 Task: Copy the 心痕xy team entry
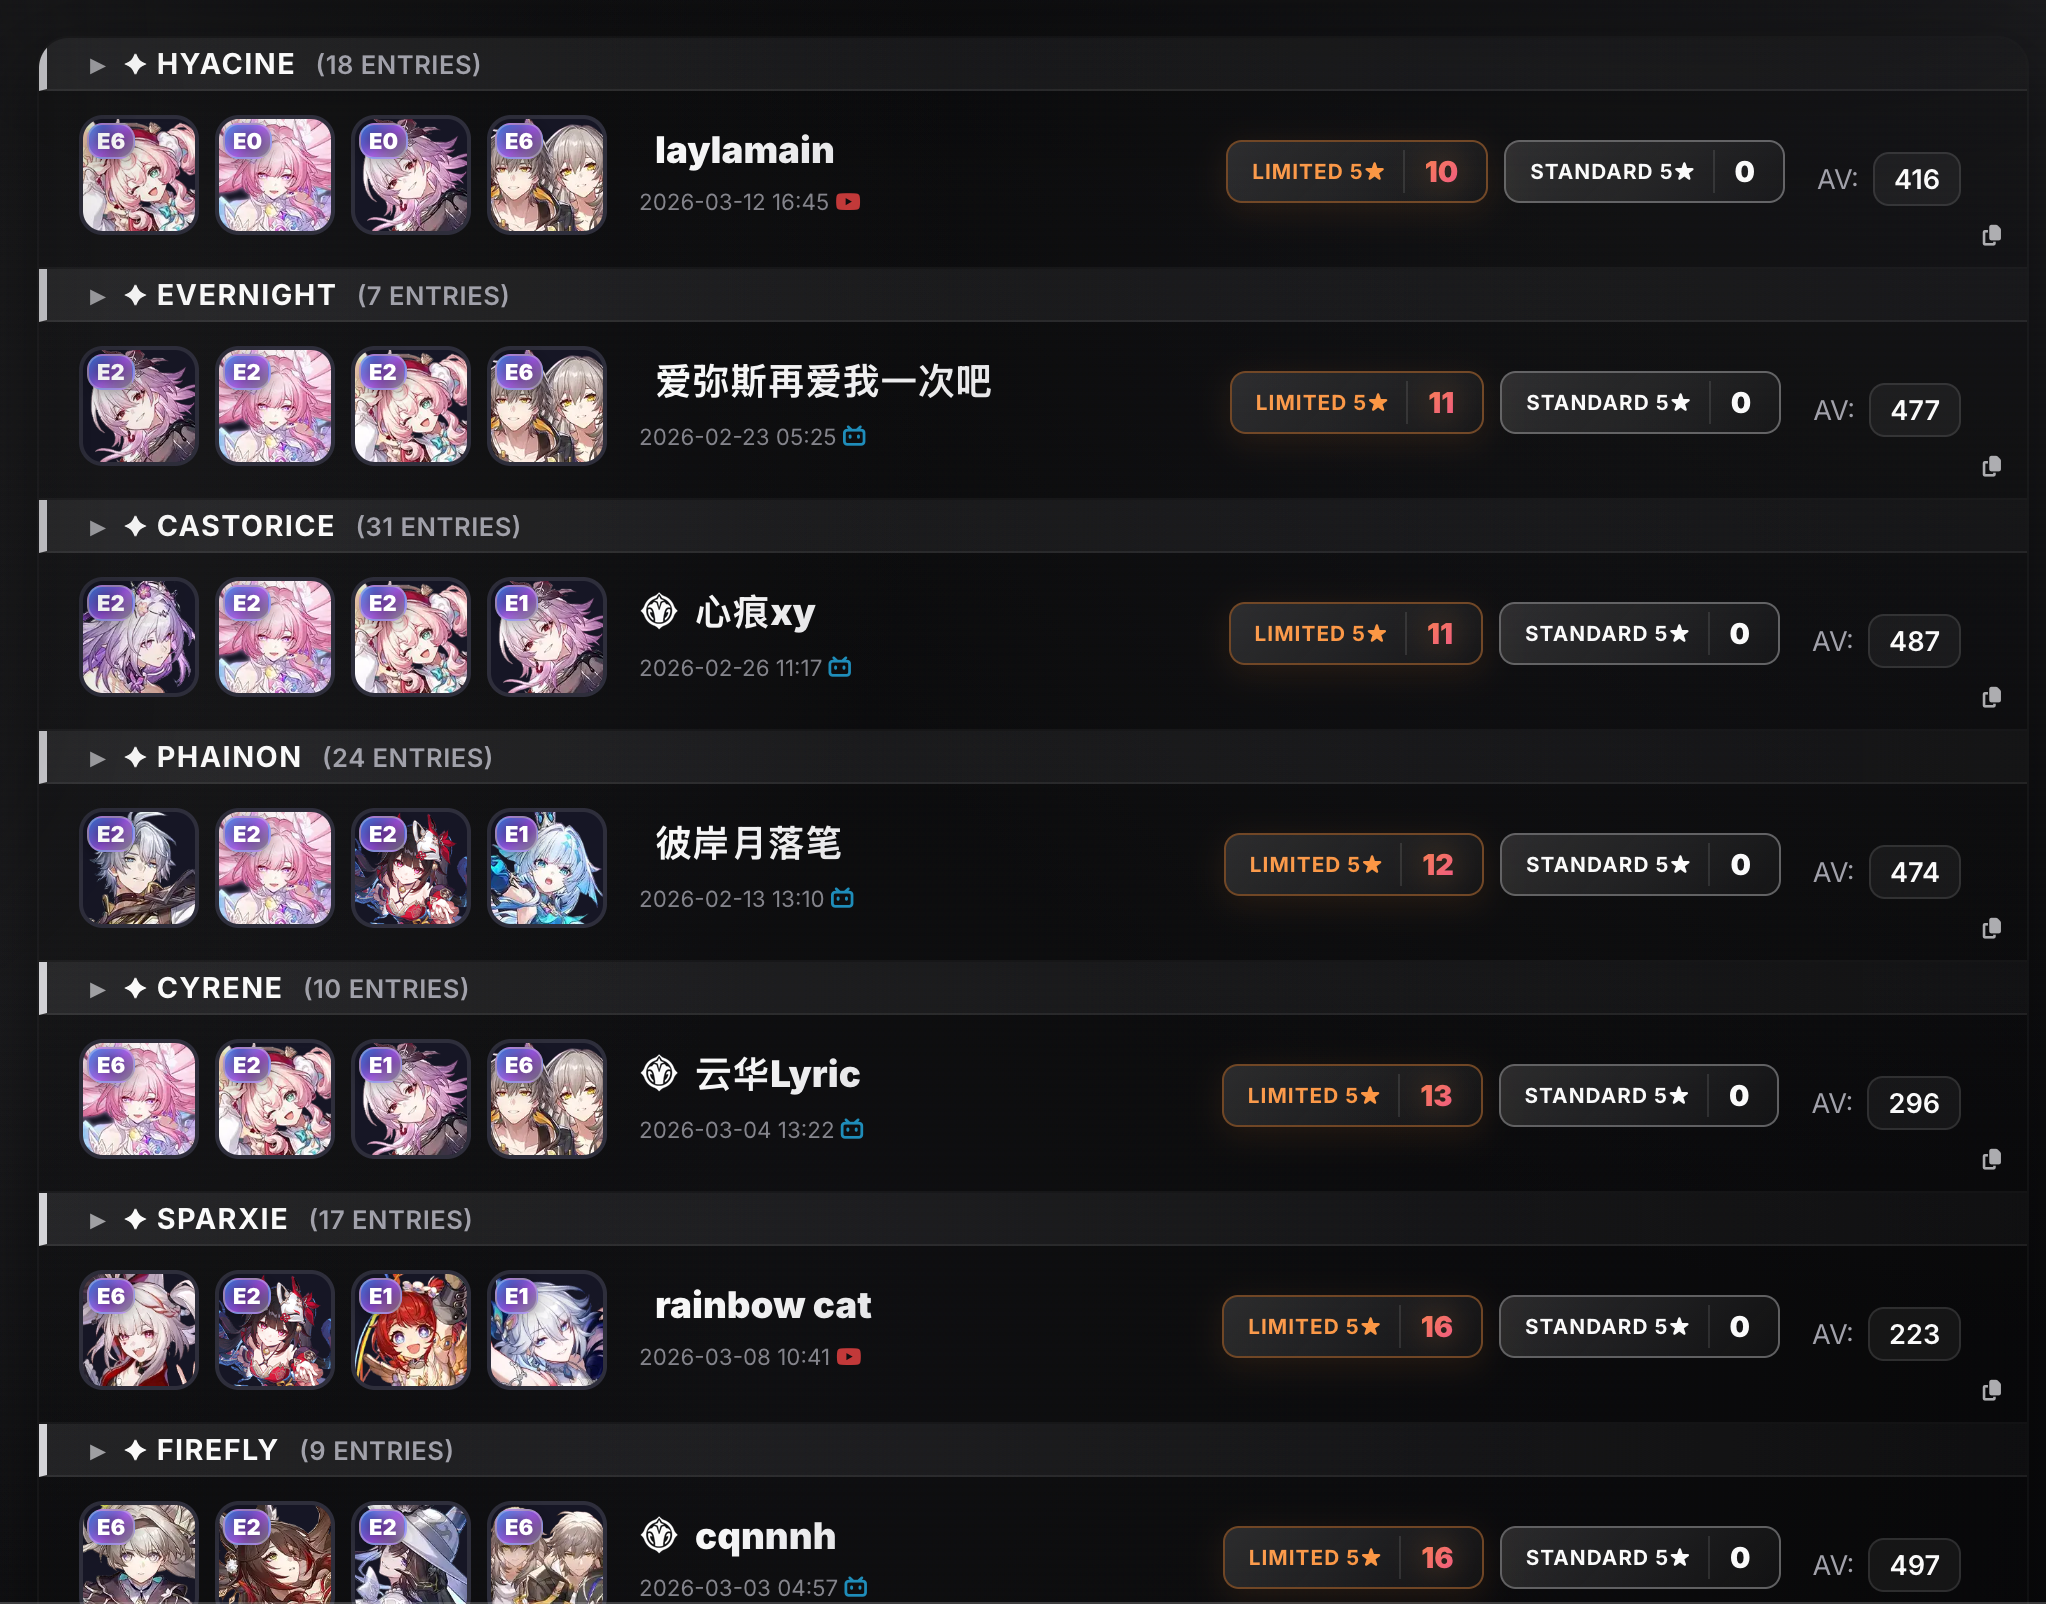[1991, 698]
